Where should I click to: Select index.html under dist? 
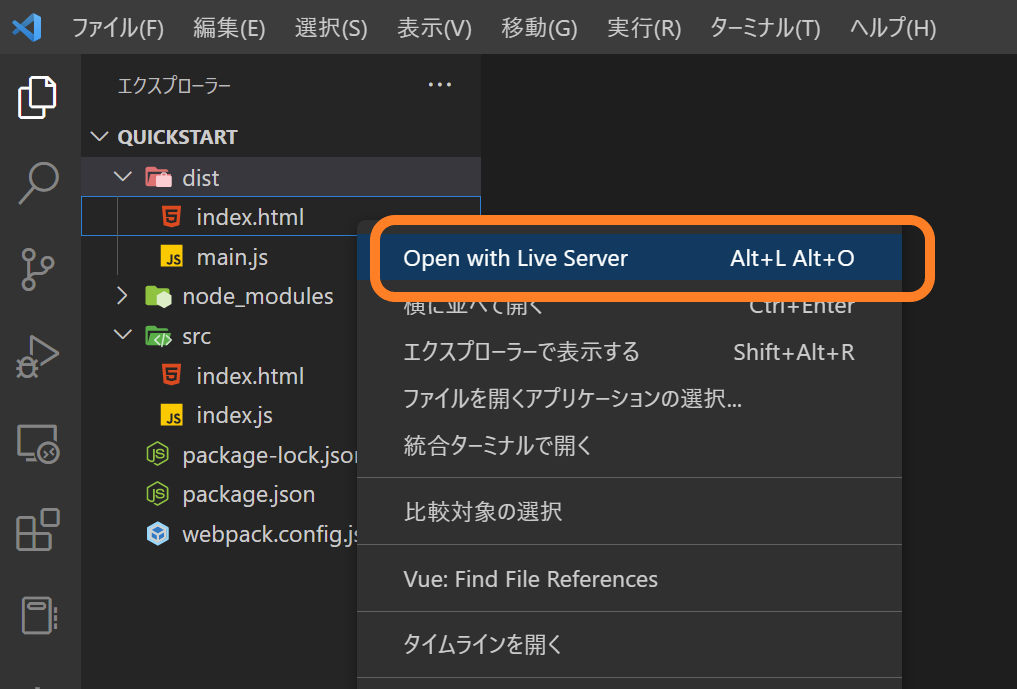click(250, 217)
